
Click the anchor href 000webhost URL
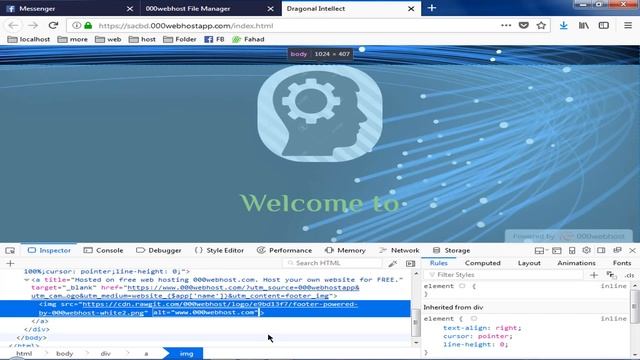243,287
